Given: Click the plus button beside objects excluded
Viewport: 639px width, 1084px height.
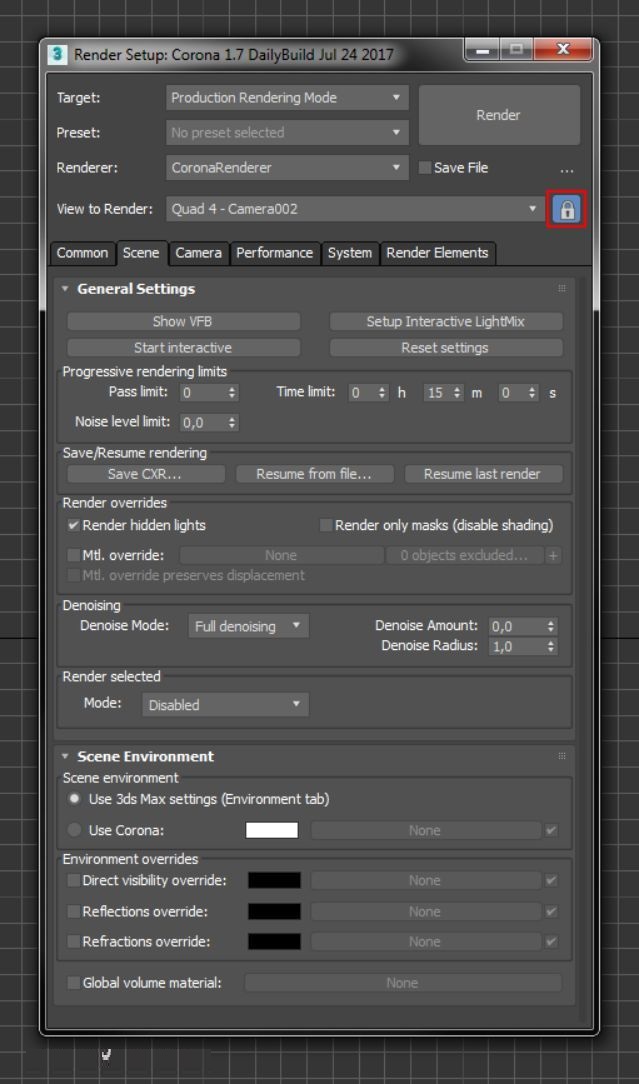Looking at the screenshot, I should (553, 555).
